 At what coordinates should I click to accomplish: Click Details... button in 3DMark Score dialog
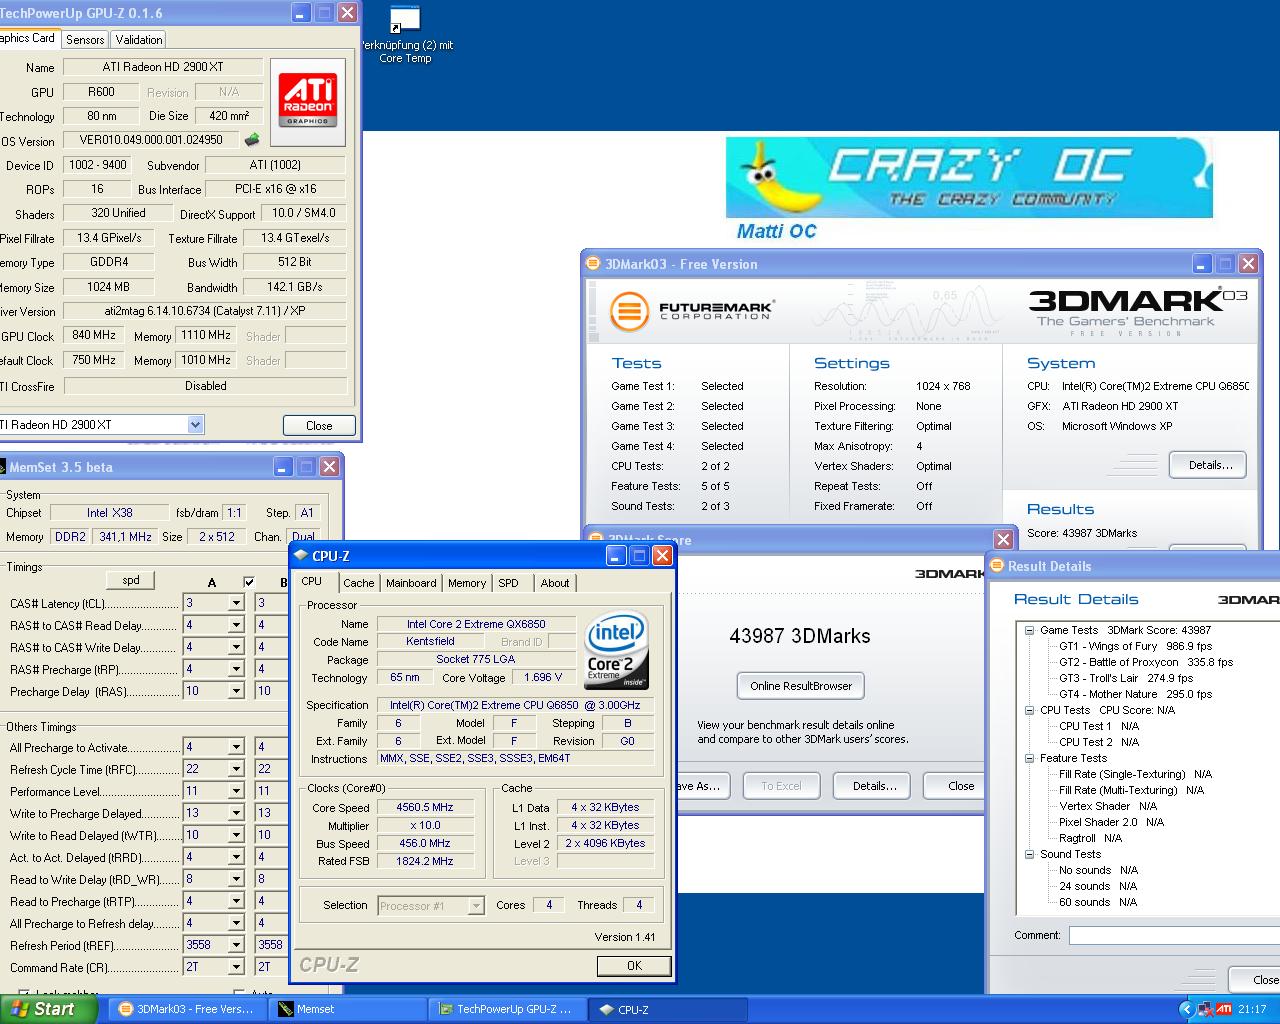[x=874, y=786]
